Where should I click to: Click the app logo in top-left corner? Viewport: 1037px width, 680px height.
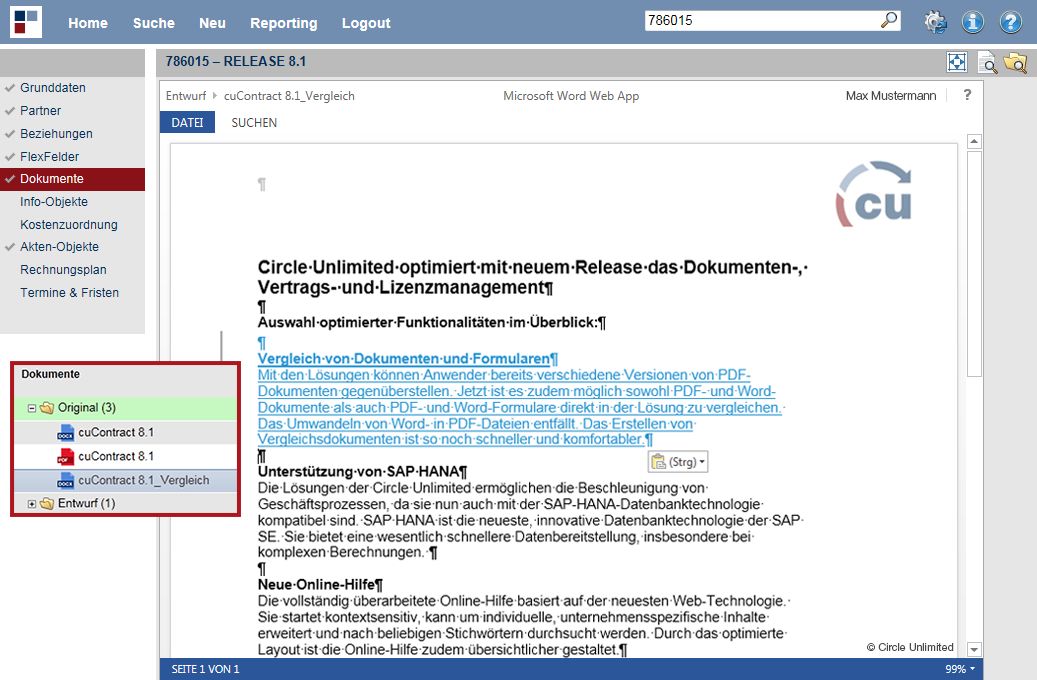[x=26, y=22]
